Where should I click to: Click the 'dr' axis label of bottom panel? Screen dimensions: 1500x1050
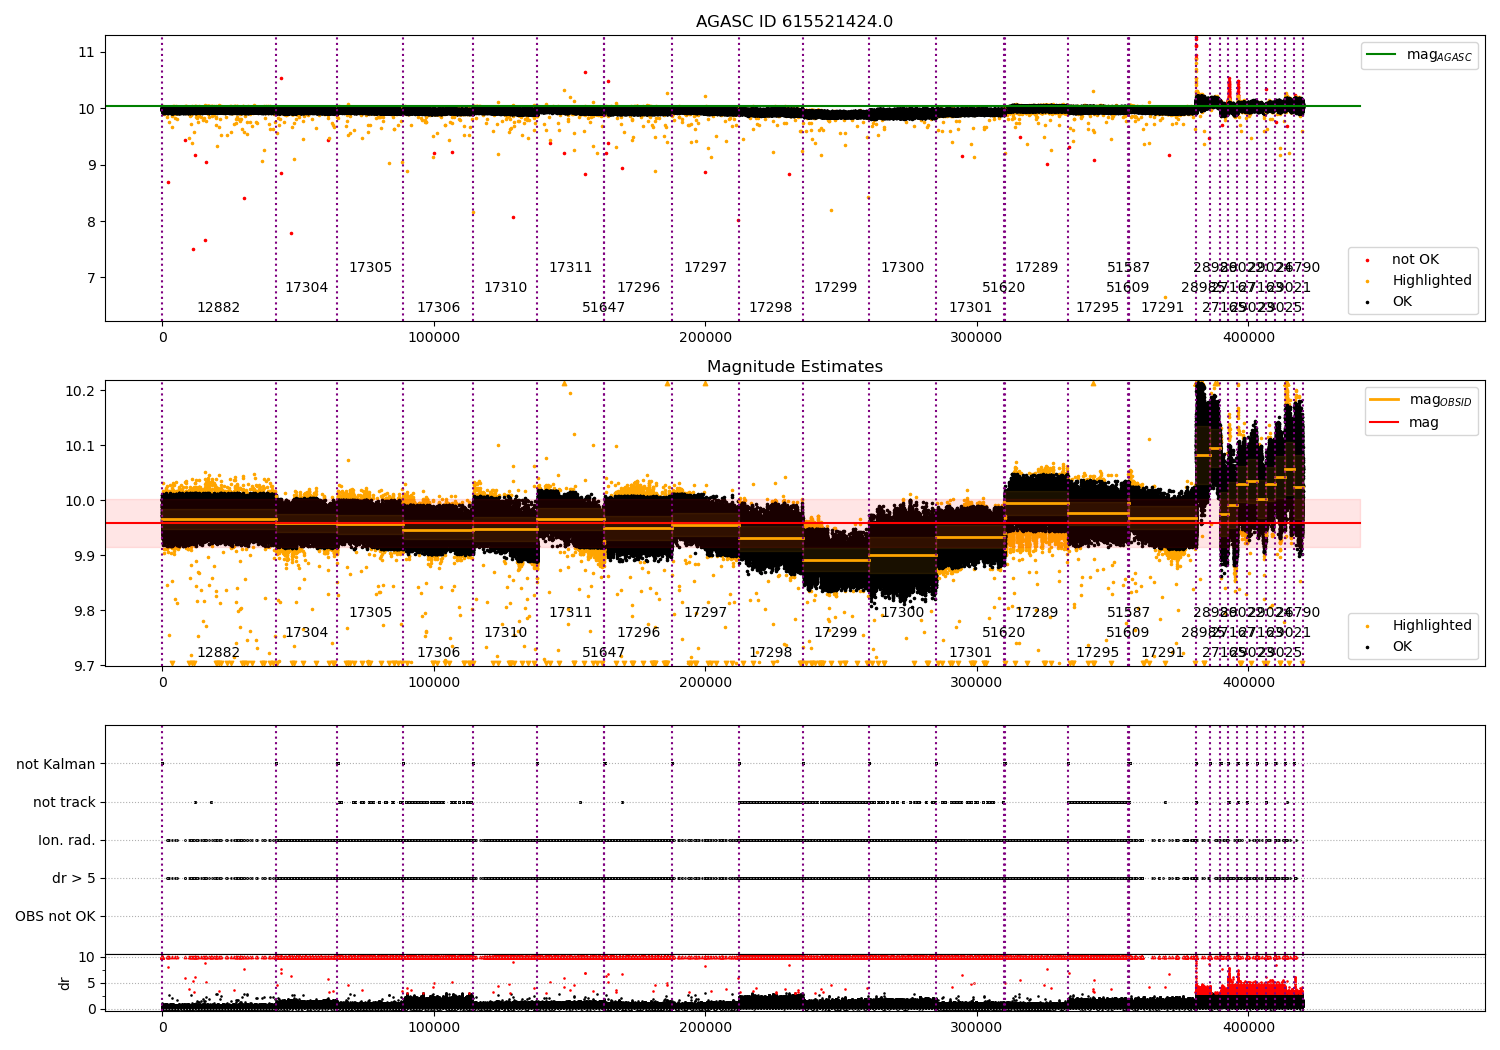(65, 983)
